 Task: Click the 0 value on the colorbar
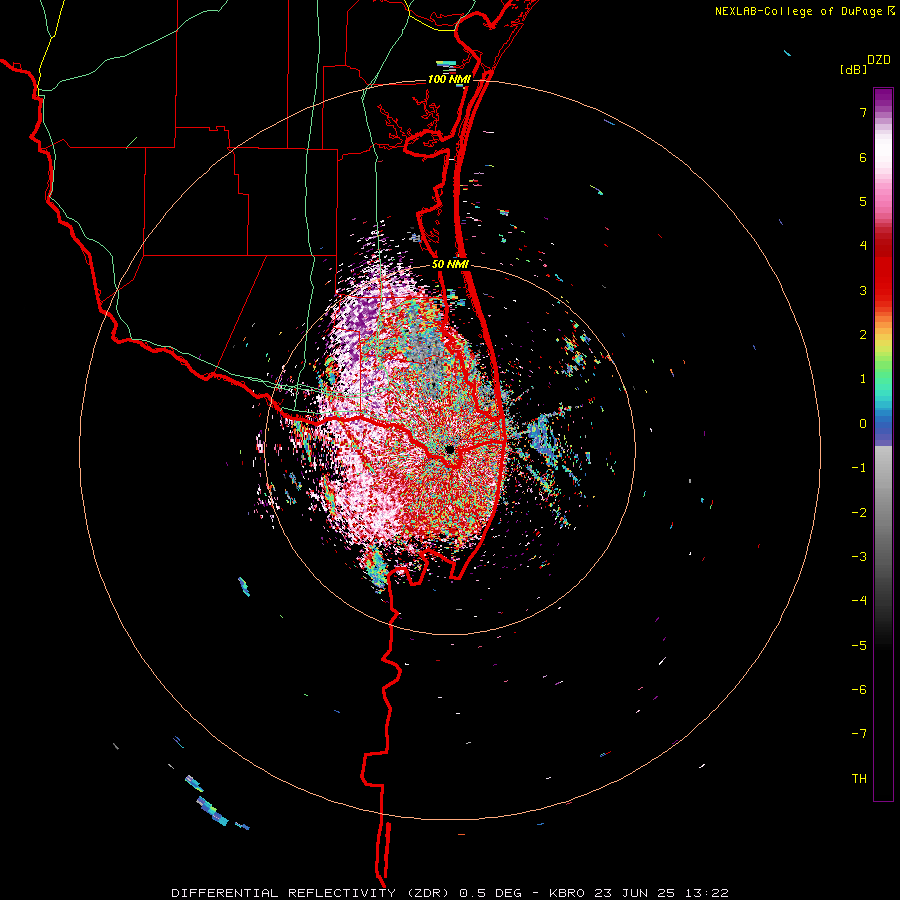[x=863, y=424]
